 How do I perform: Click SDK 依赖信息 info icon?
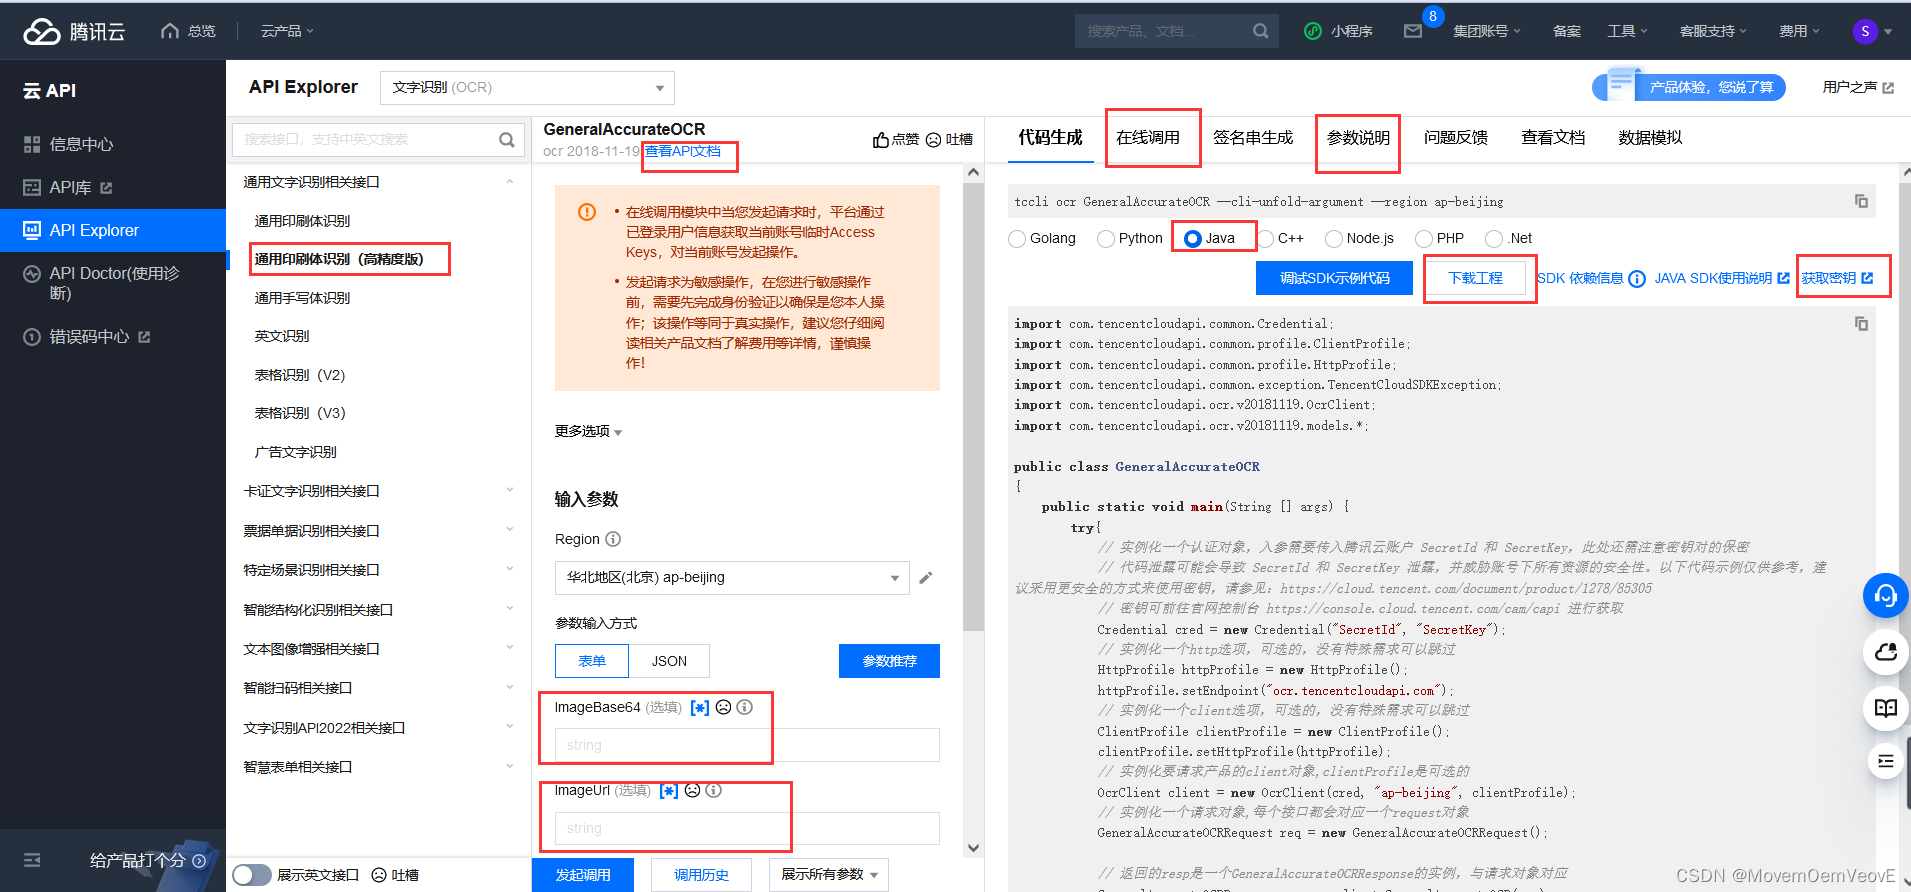[x=1637, y=279]
